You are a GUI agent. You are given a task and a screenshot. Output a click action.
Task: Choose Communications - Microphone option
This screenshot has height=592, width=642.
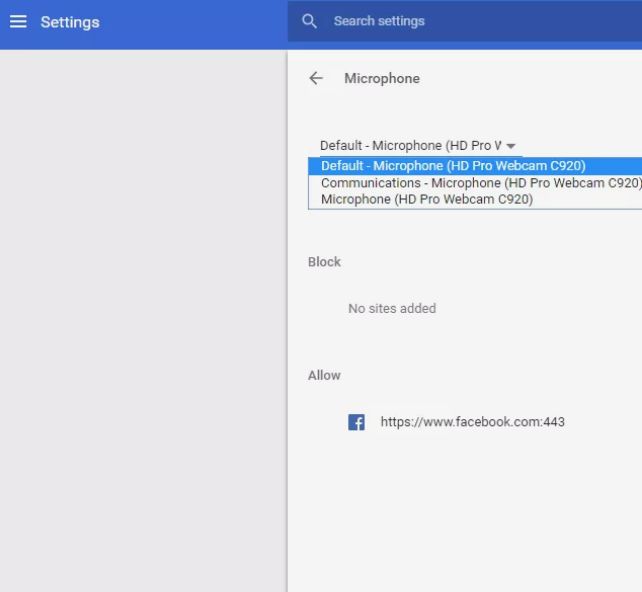point(475,183)
